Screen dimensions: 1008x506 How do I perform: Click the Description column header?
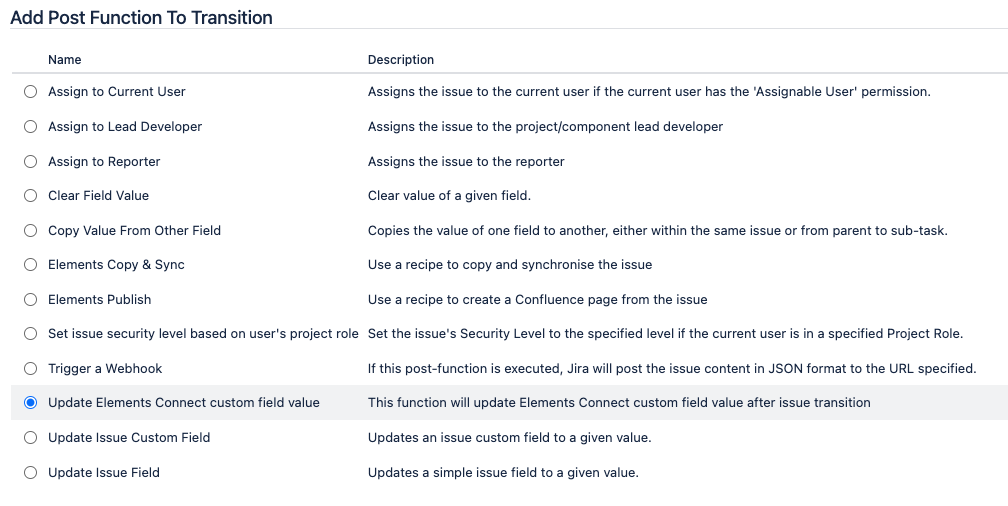(x=401, y=60)
